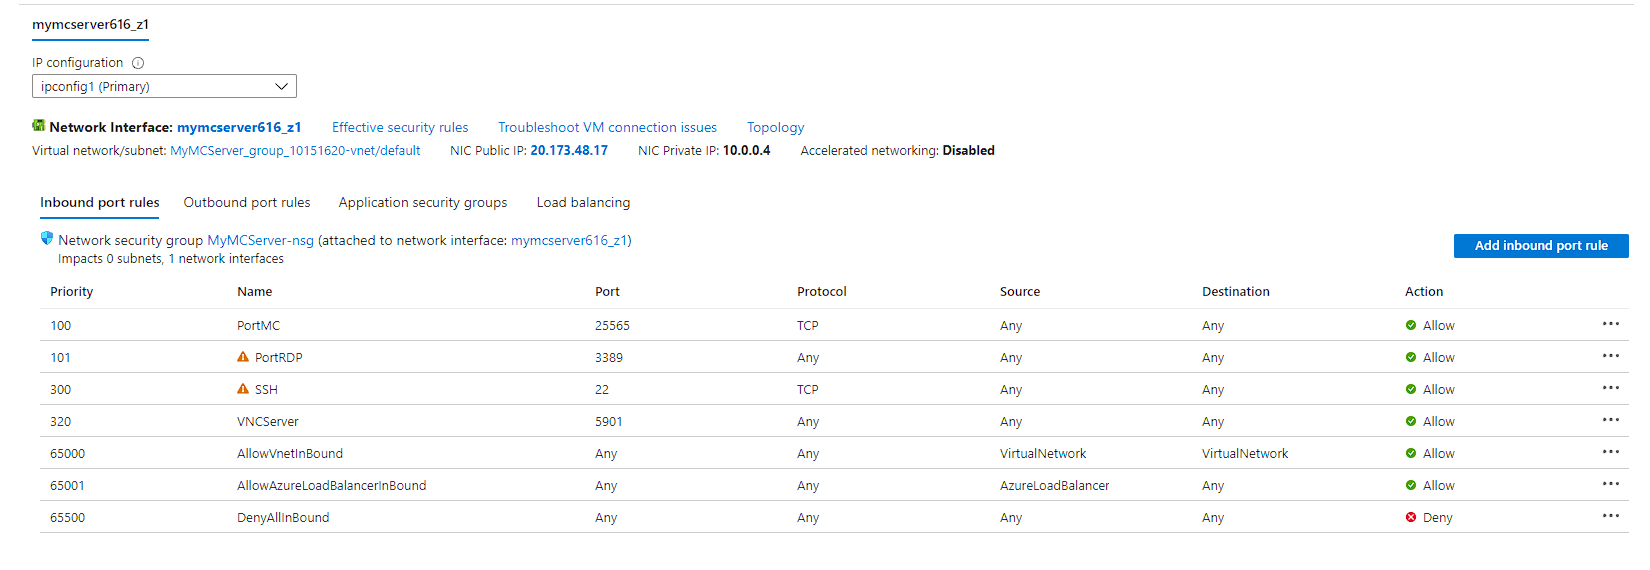Click the green Allow icon in SSH row

point(1411,389)
